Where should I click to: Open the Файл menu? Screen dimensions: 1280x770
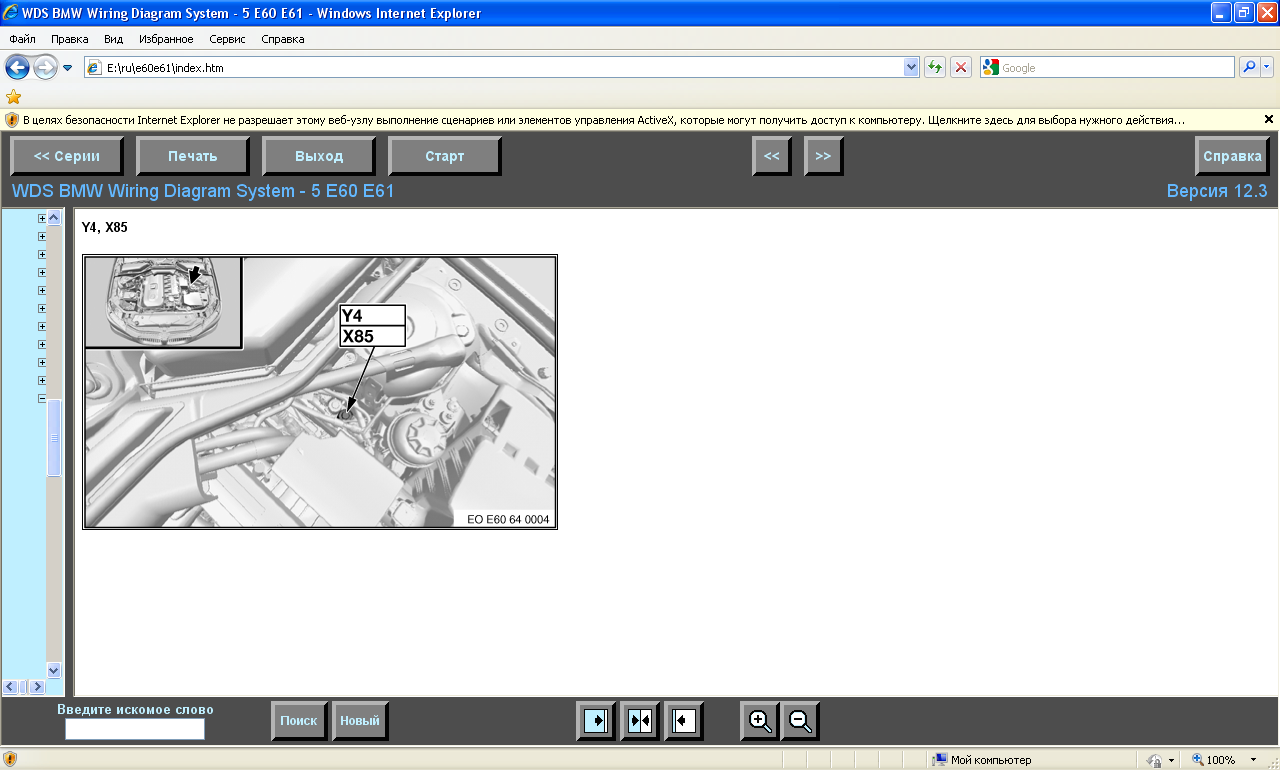tap(22, 39)
